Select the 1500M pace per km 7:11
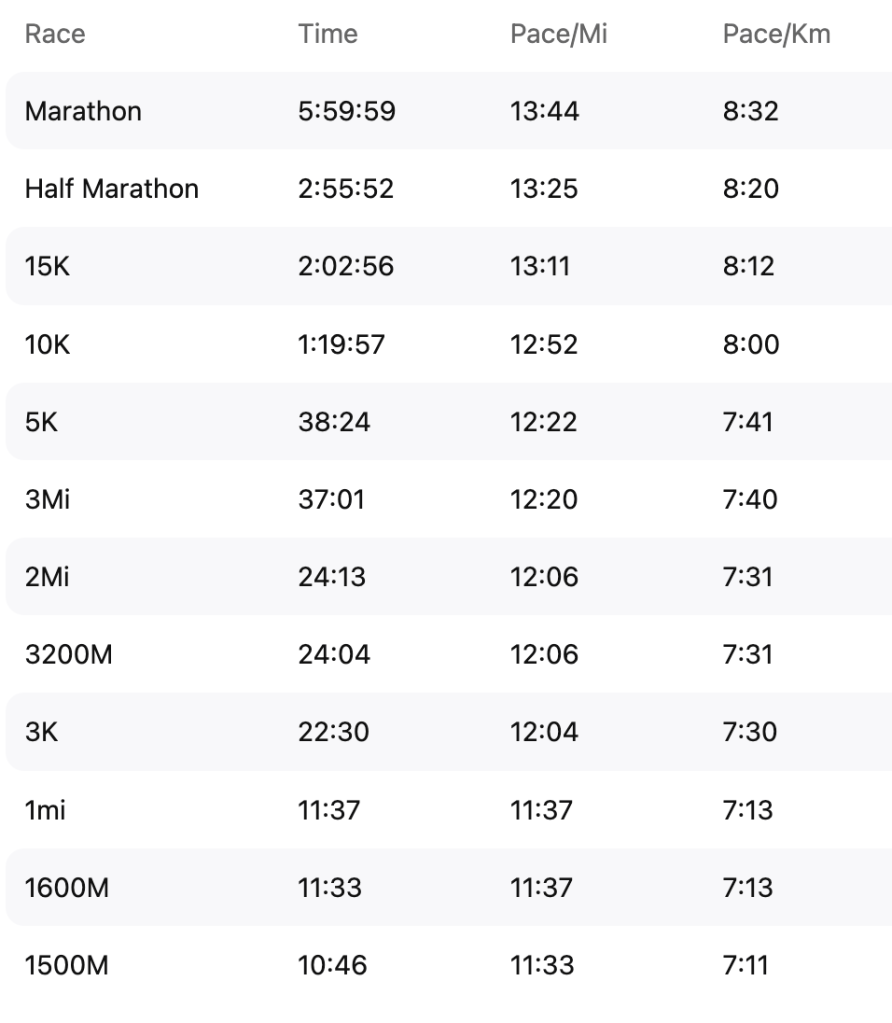 (746, 965)
